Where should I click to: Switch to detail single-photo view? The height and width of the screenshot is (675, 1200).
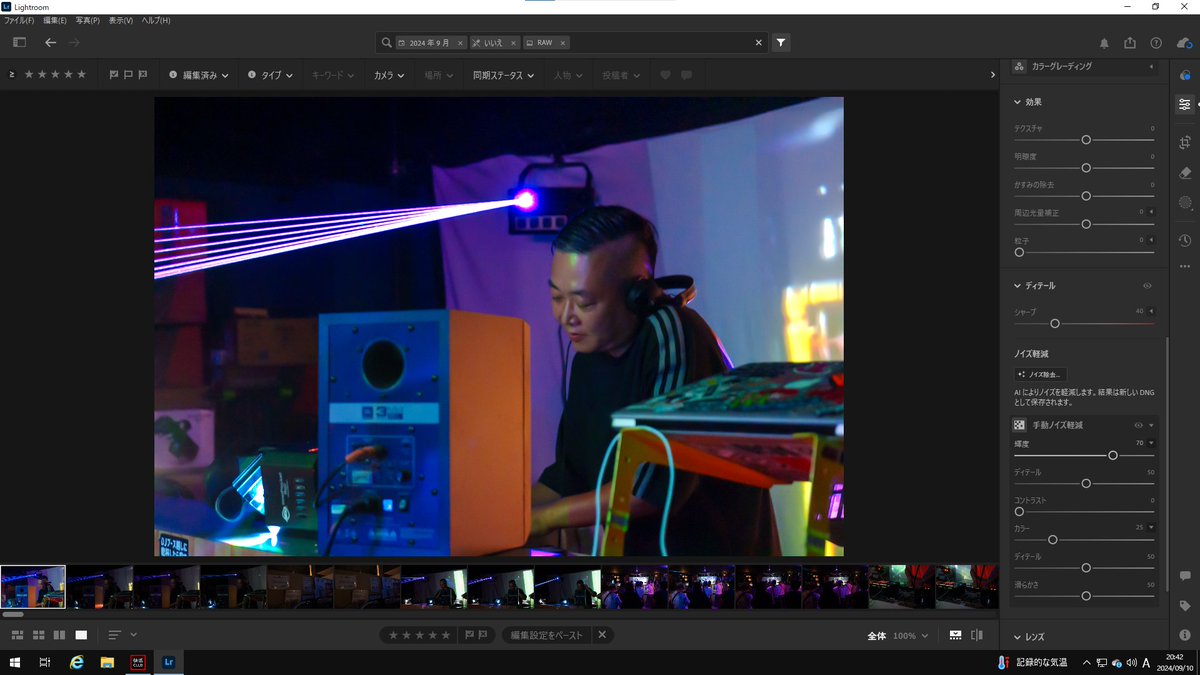click(x=81, y=635)
